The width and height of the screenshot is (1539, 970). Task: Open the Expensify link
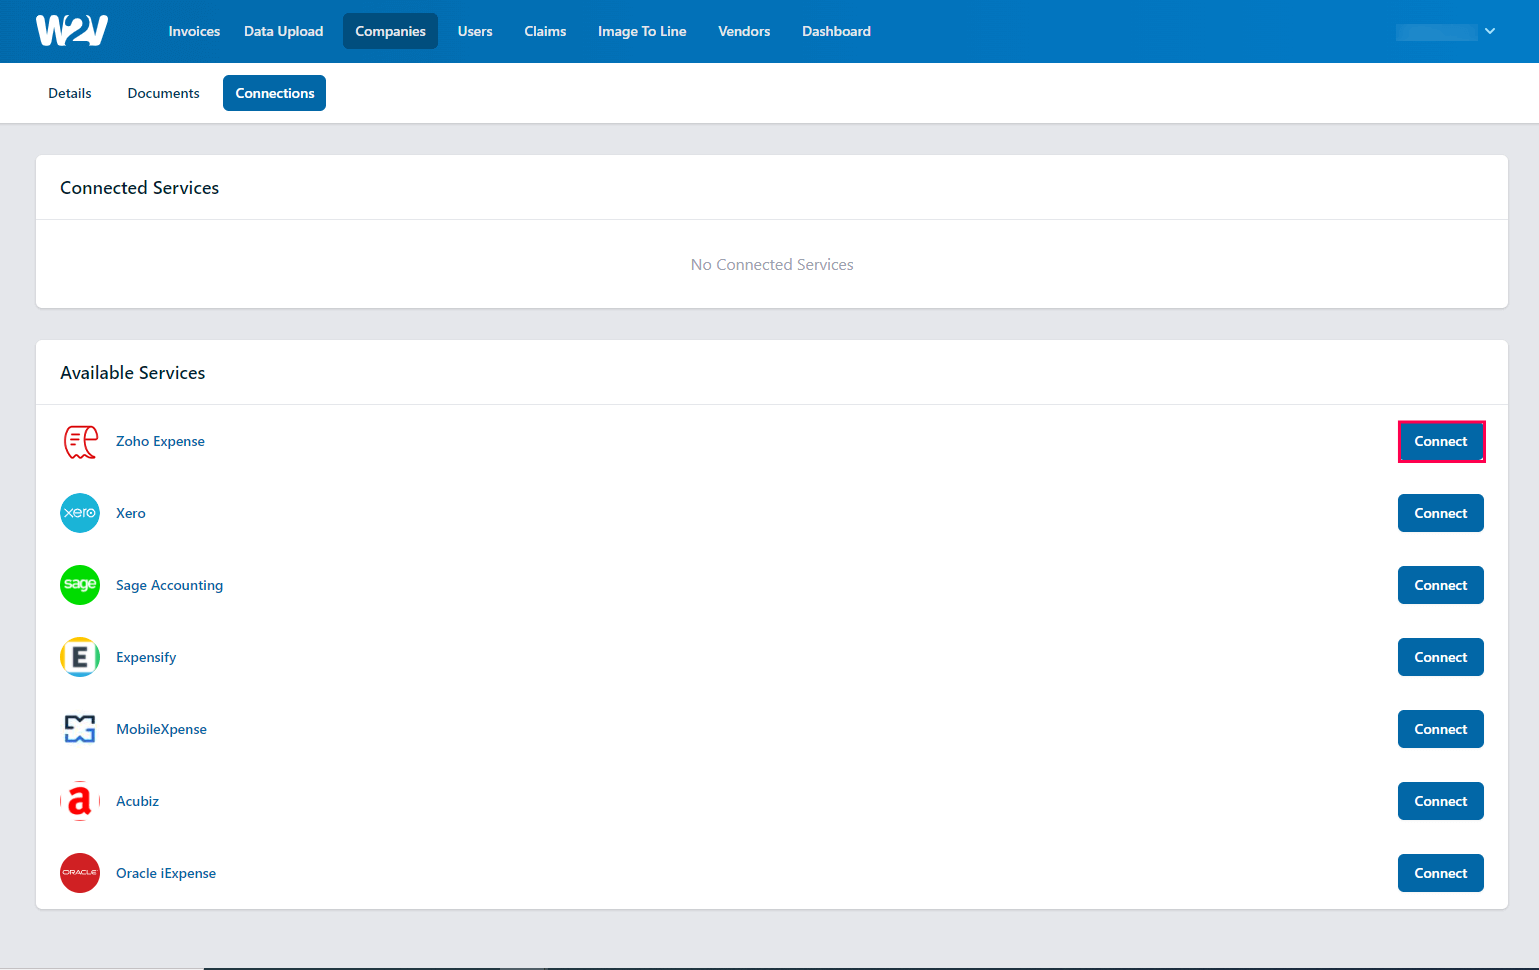146,657
